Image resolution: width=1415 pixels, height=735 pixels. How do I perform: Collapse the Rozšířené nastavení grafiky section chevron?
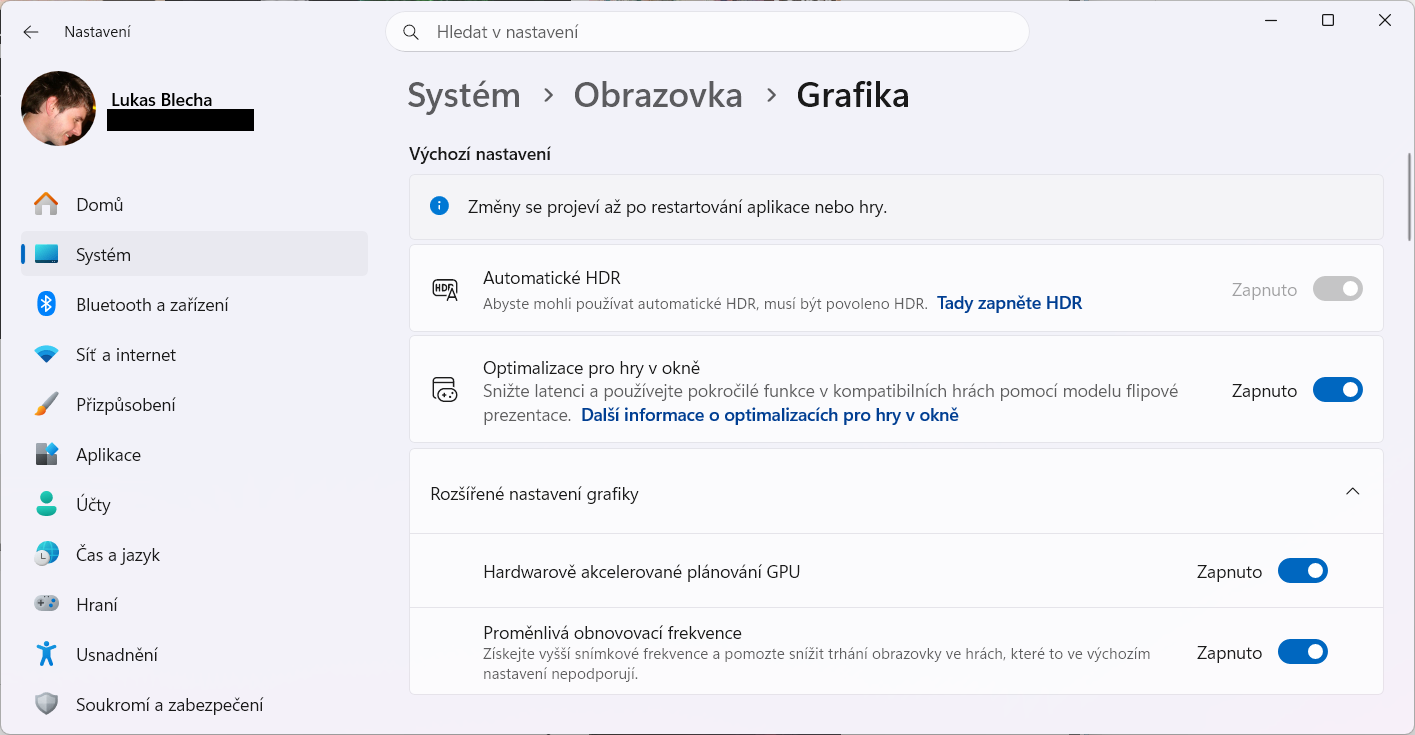pos(1352,491)
